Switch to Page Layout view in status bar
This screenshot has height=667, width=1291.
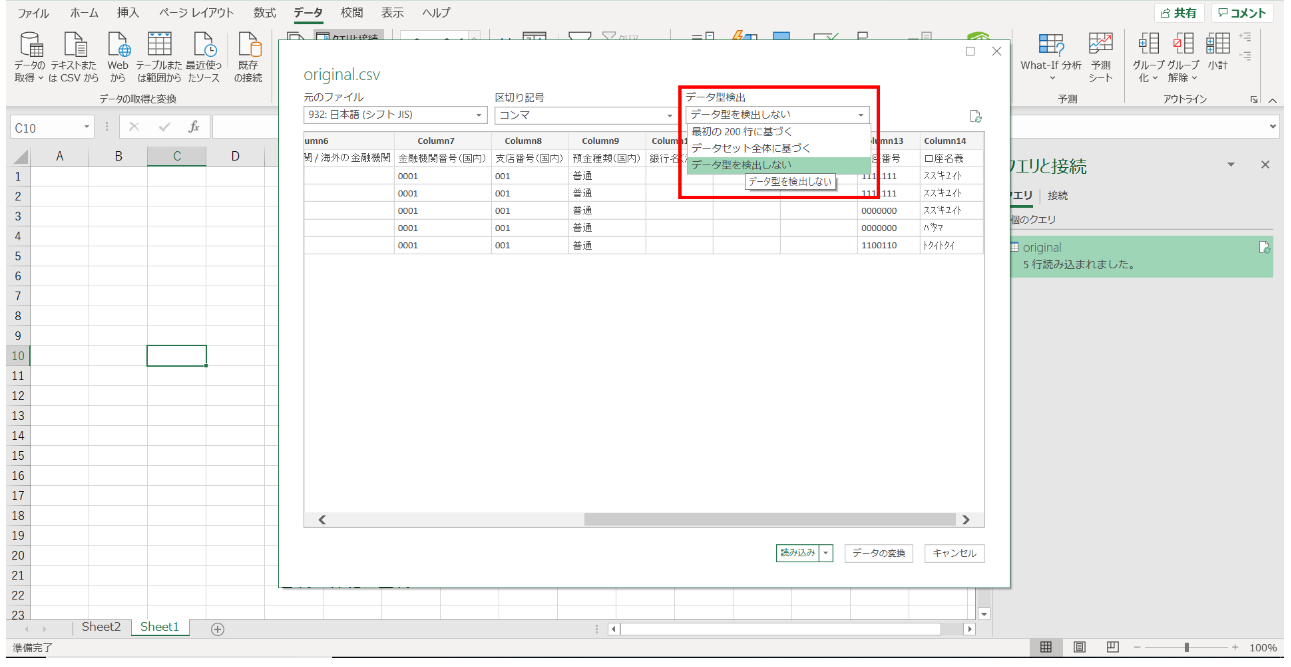pyautogui.click(x=1079, y=647)
